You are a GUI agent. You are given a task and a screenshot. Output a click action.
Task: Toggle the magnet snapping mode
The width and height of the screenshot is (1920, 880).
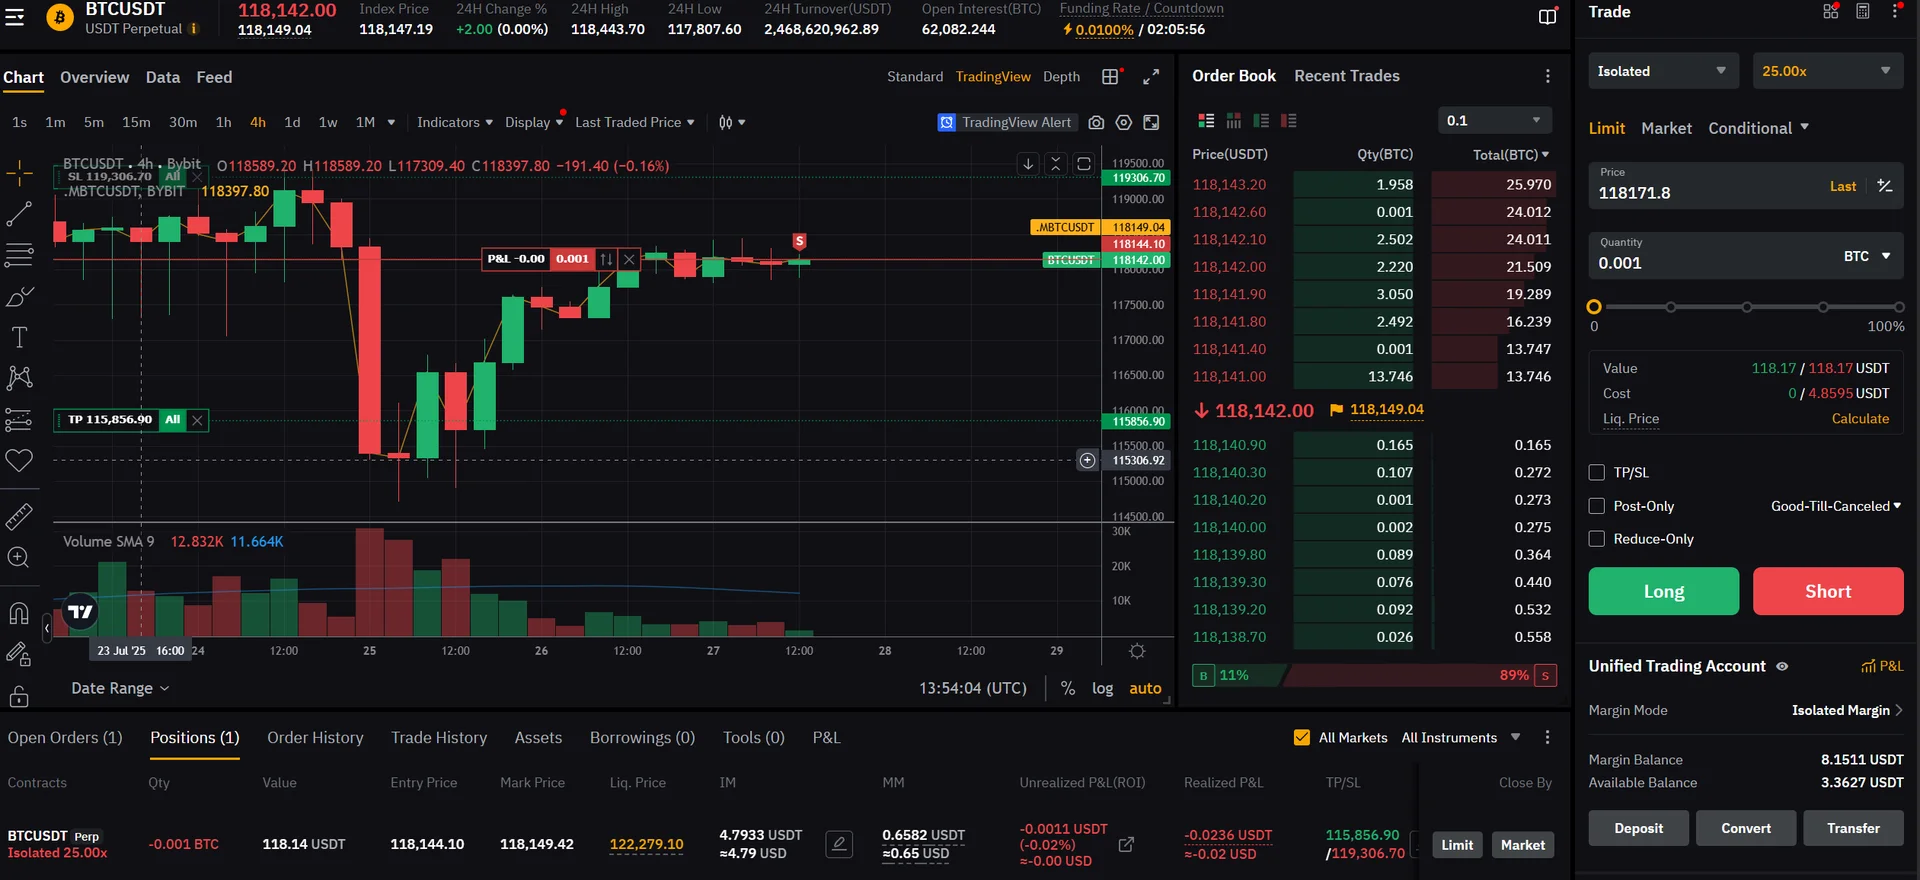click(x=19, y=613)
